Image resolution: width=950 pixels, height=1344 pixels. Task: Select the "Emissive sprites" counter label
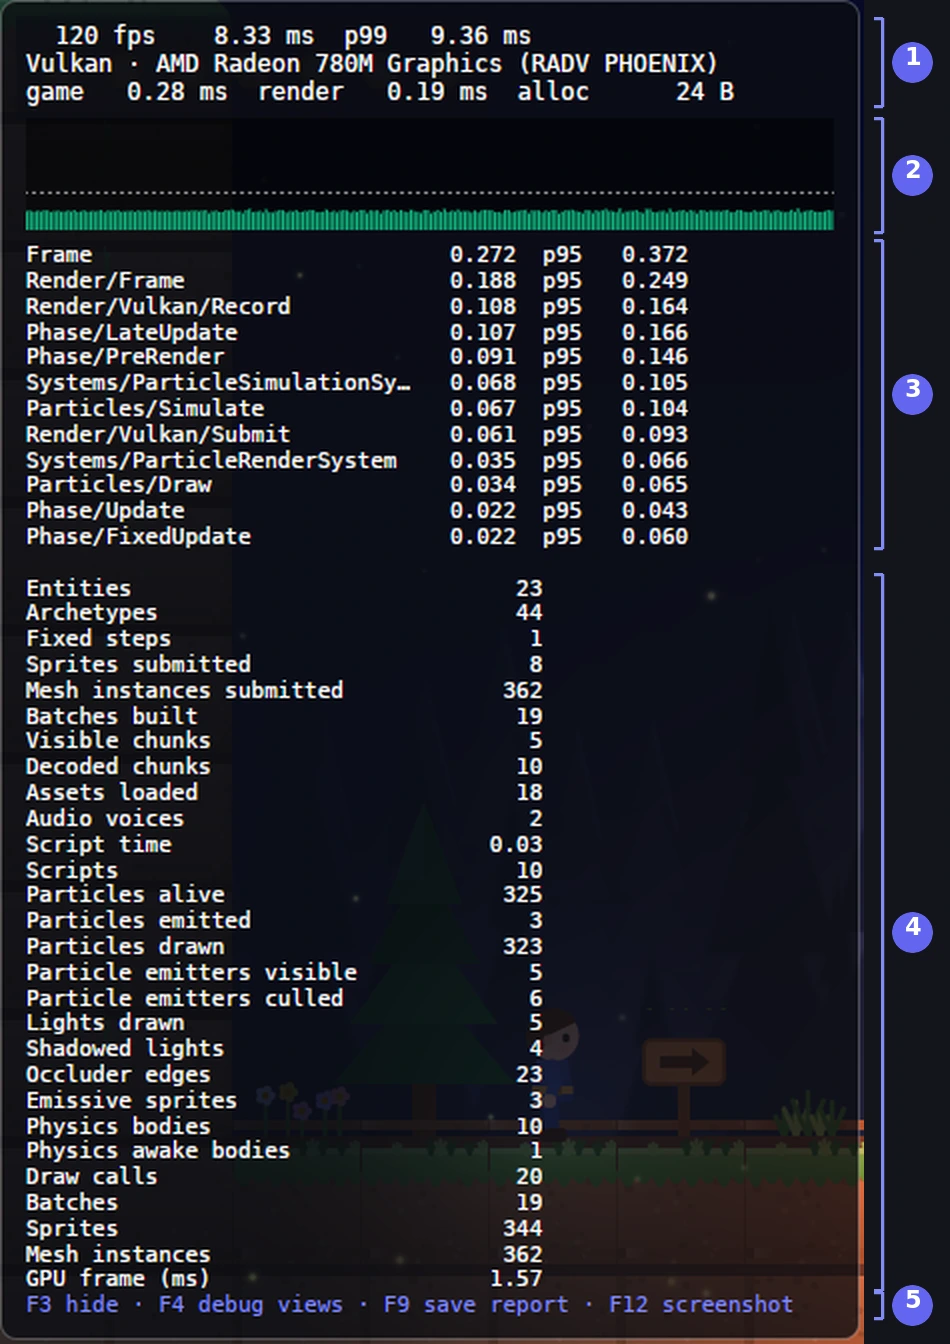[x=132, y=1101]
